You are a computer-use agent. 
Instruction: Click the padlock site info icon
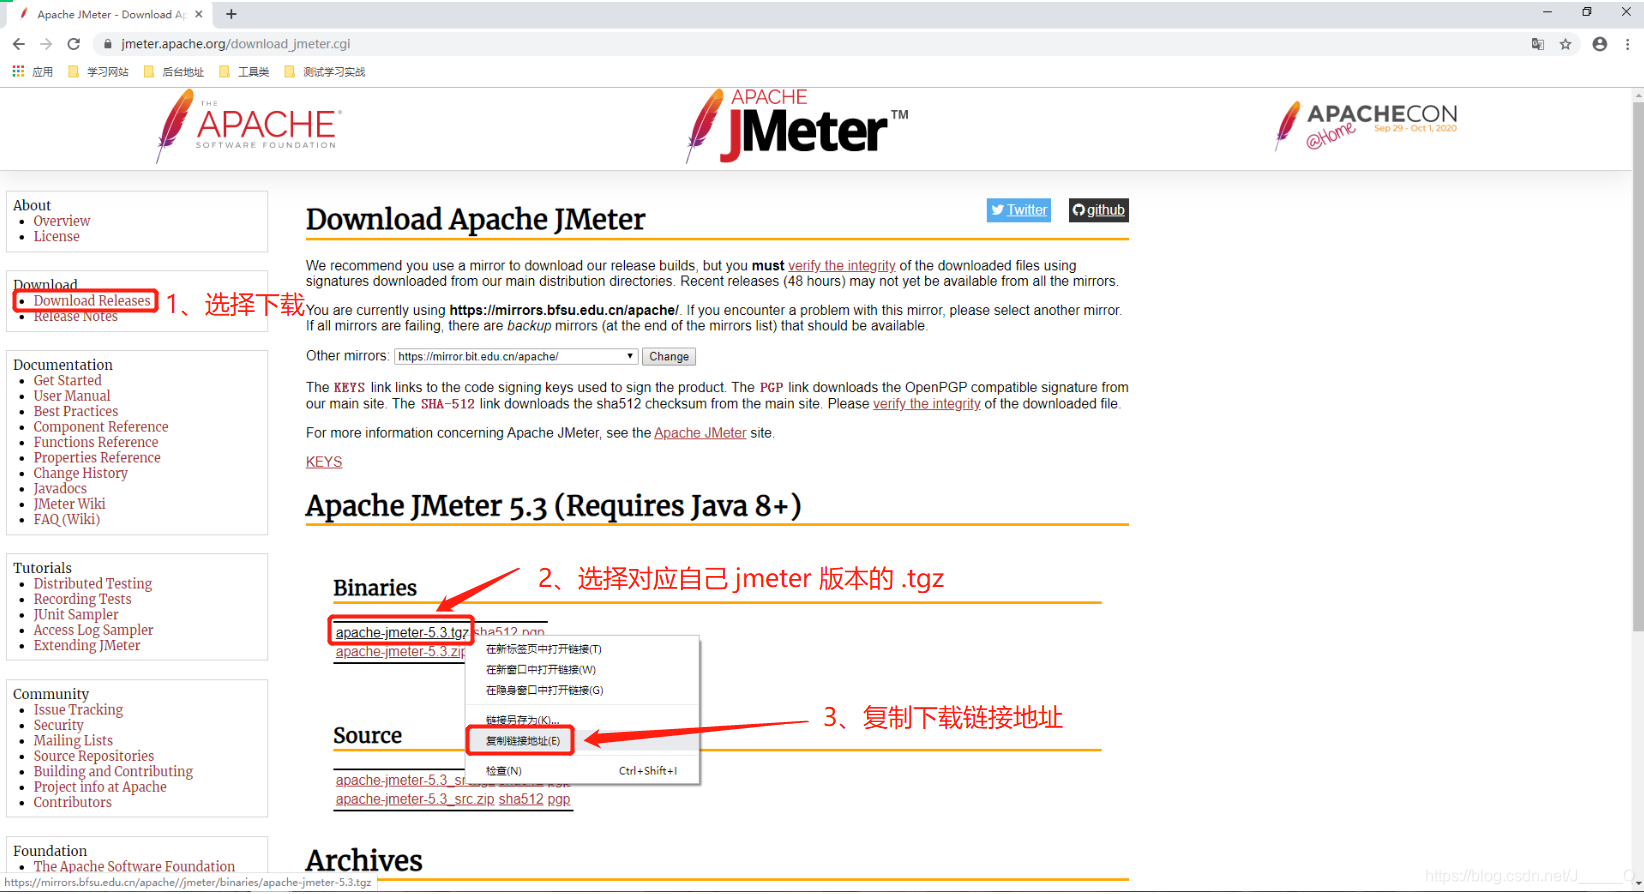[x=108, y=44]
